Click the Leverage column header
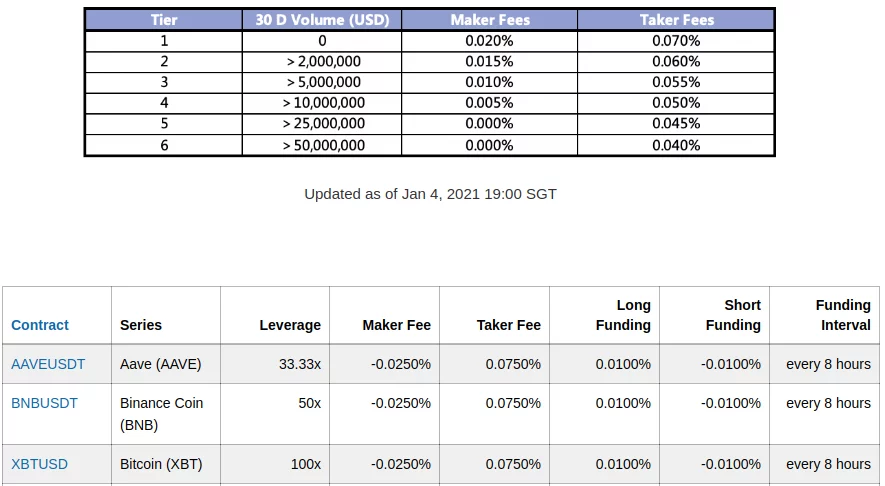885x486 pixels. (x=290, y=325)
